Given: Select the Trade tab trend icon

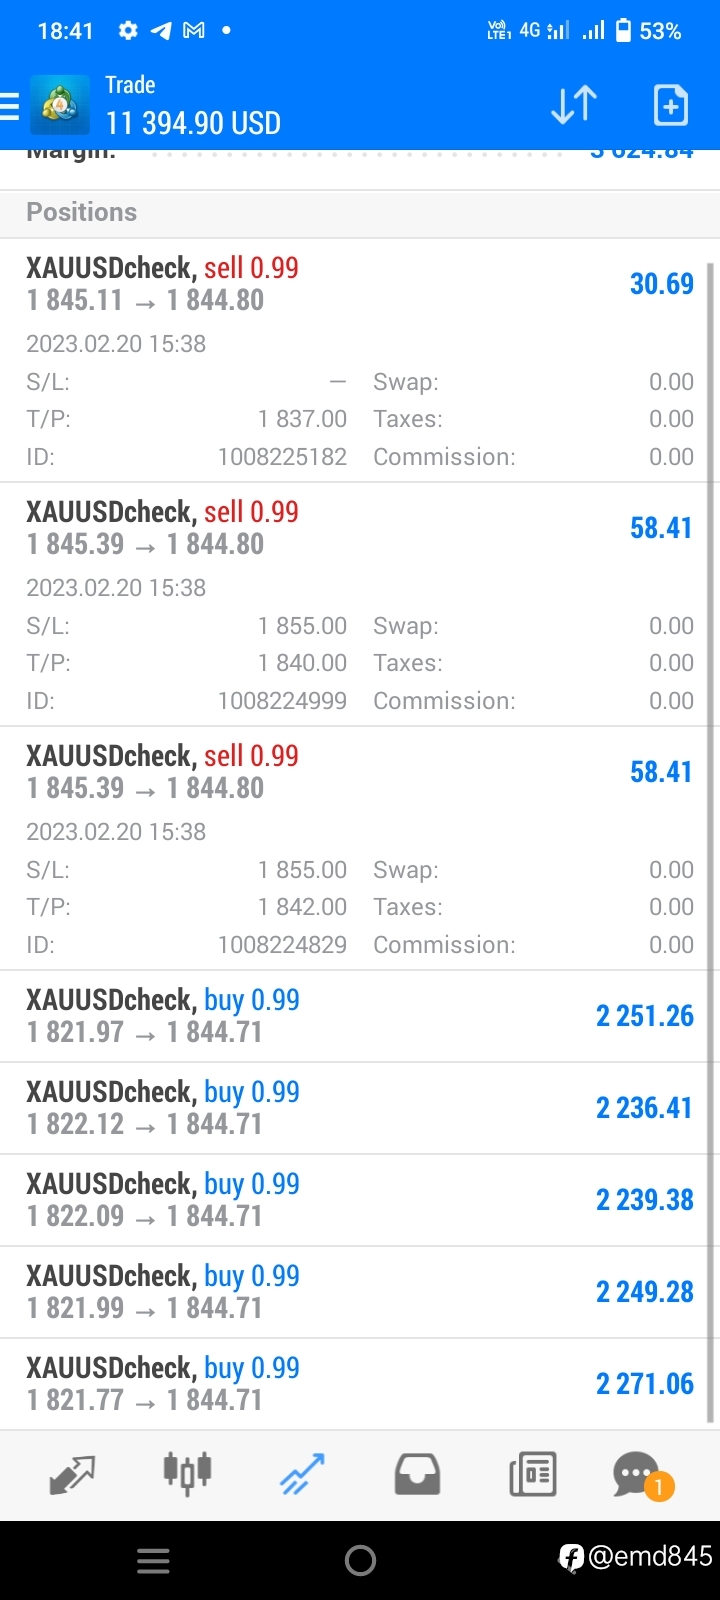Looking at the screenshot, I should click(x=302, y=1475).
